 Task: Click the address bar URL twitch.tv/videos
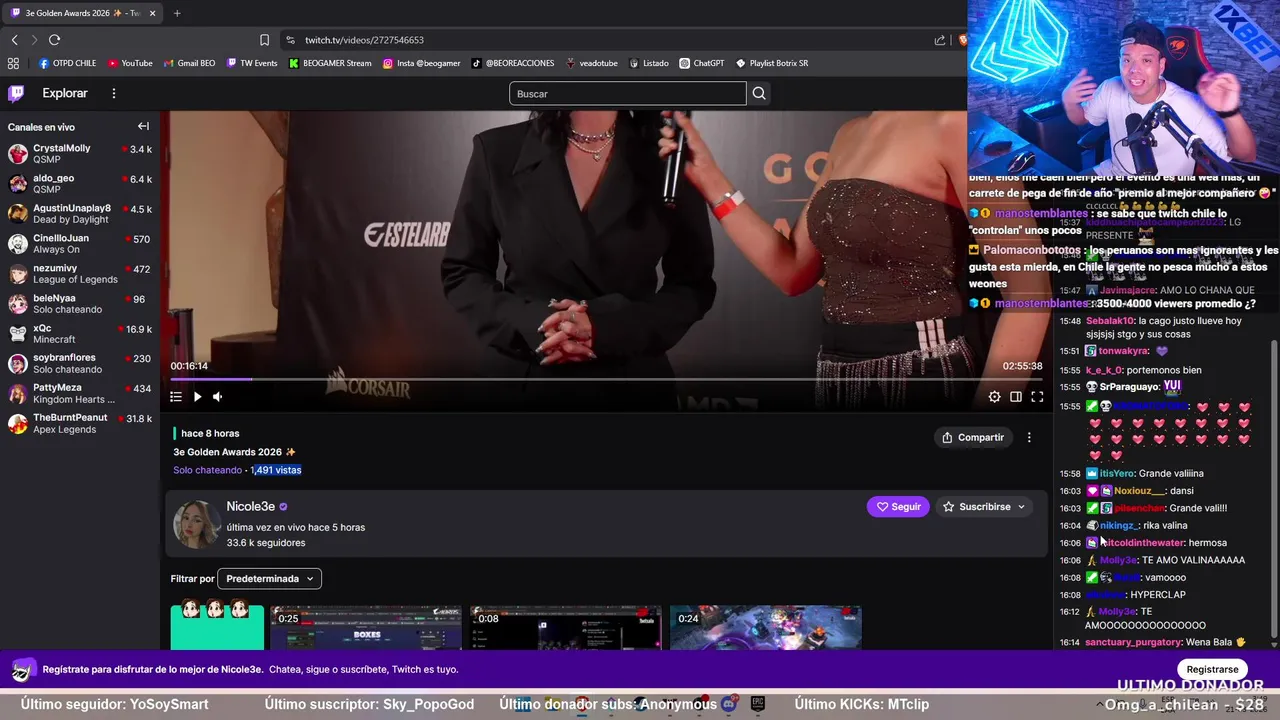(x=364, y=40)
